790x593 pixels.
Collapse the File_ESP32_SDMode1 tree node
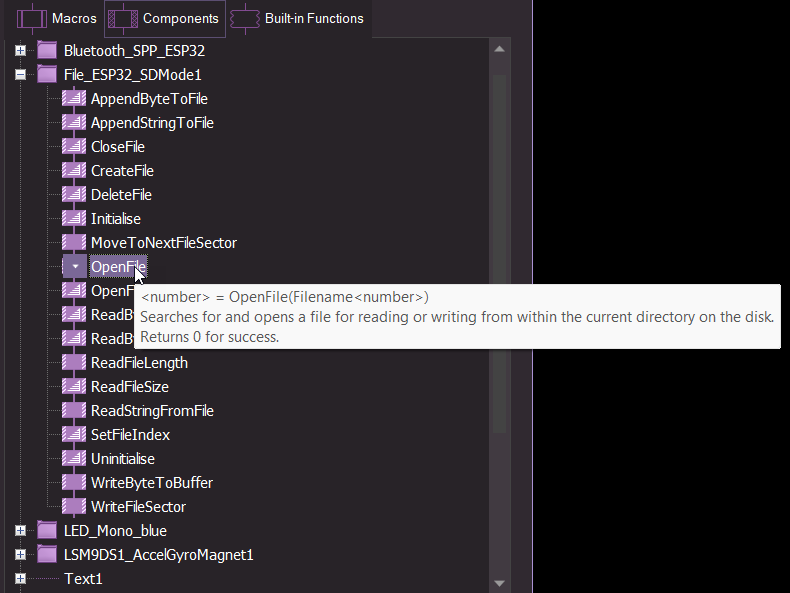point(20,74)
